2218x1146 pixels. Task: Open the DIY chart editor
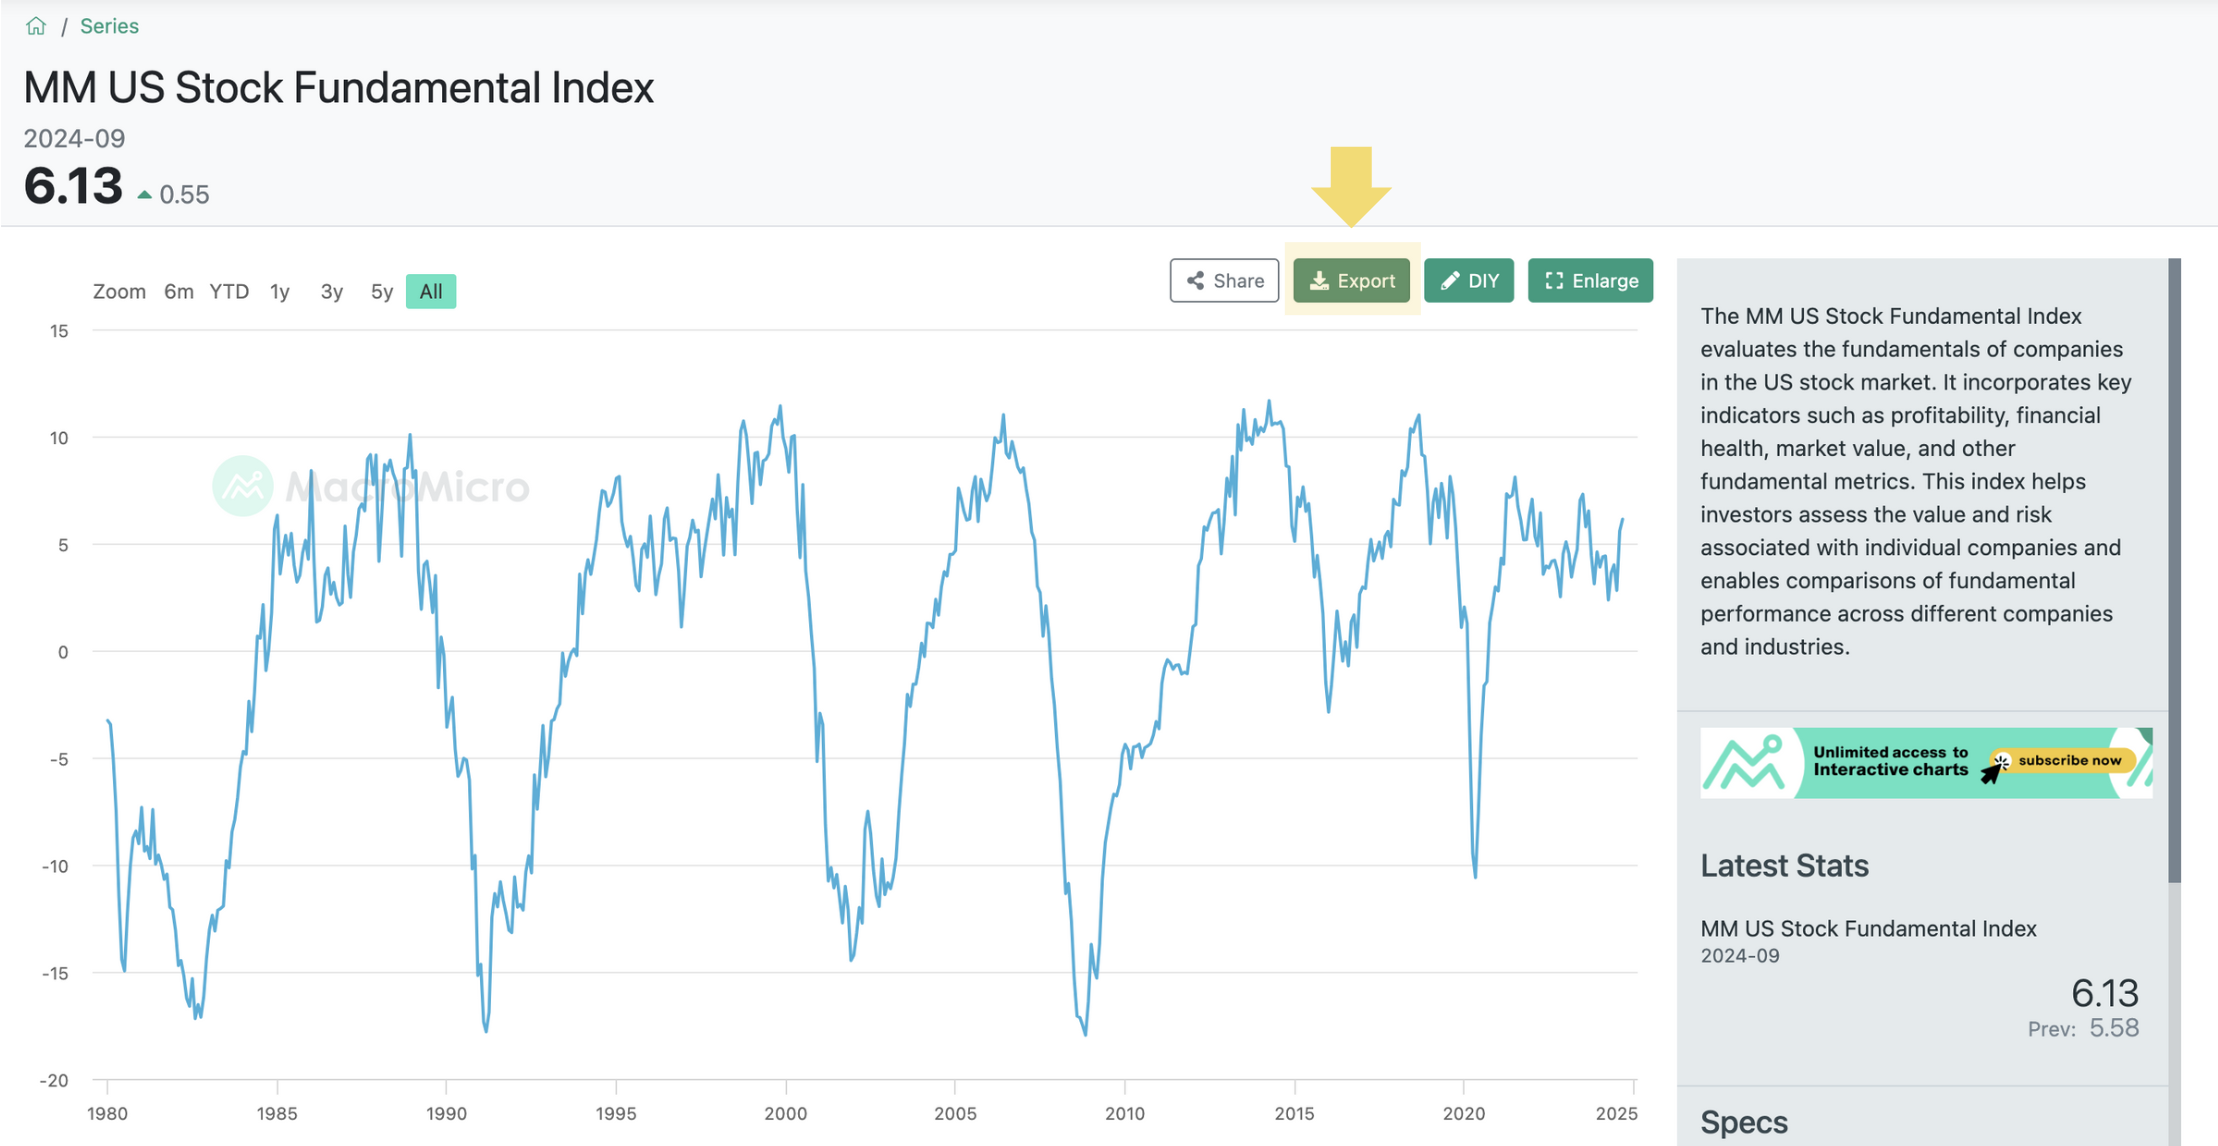coord(1468,281)
